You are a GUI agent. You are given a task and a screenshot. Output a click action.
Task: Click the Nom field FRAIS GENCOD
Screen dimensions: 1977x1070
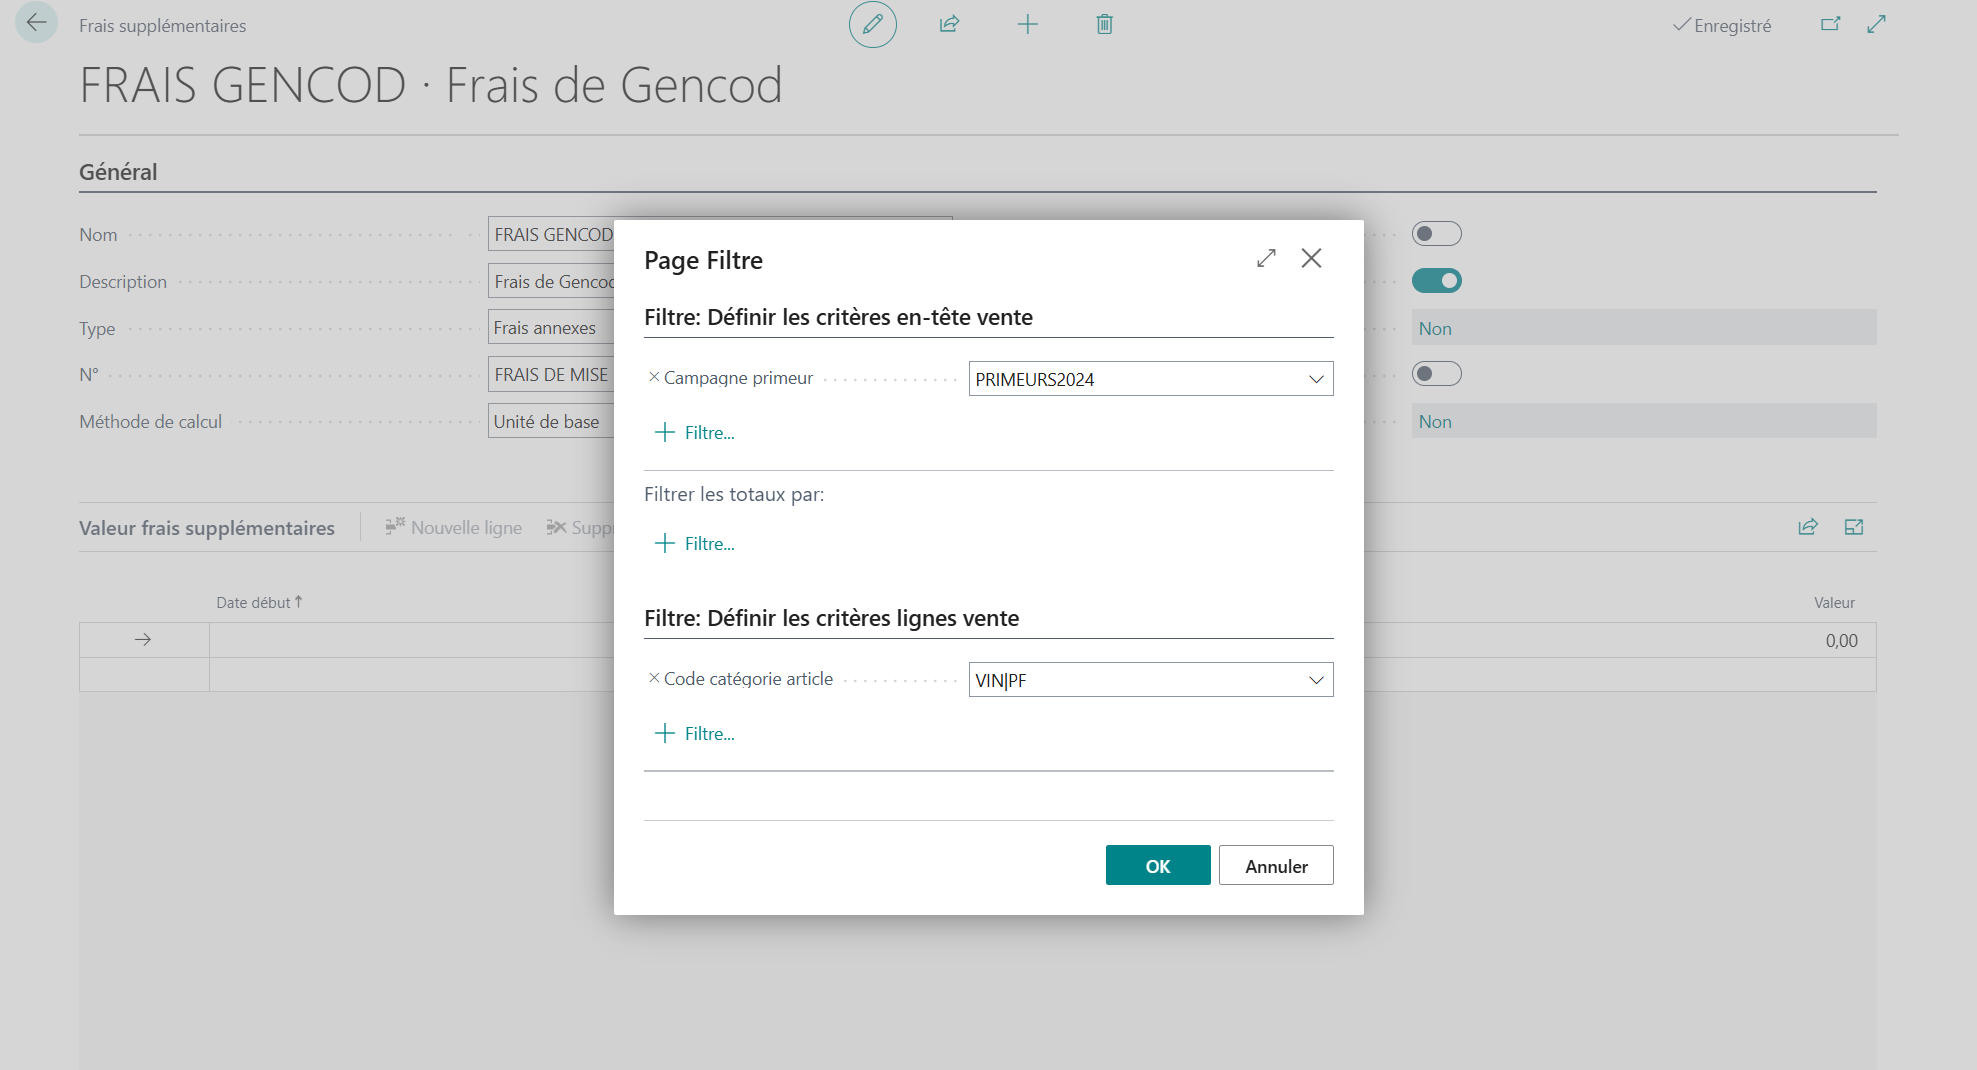click(551, 234)
